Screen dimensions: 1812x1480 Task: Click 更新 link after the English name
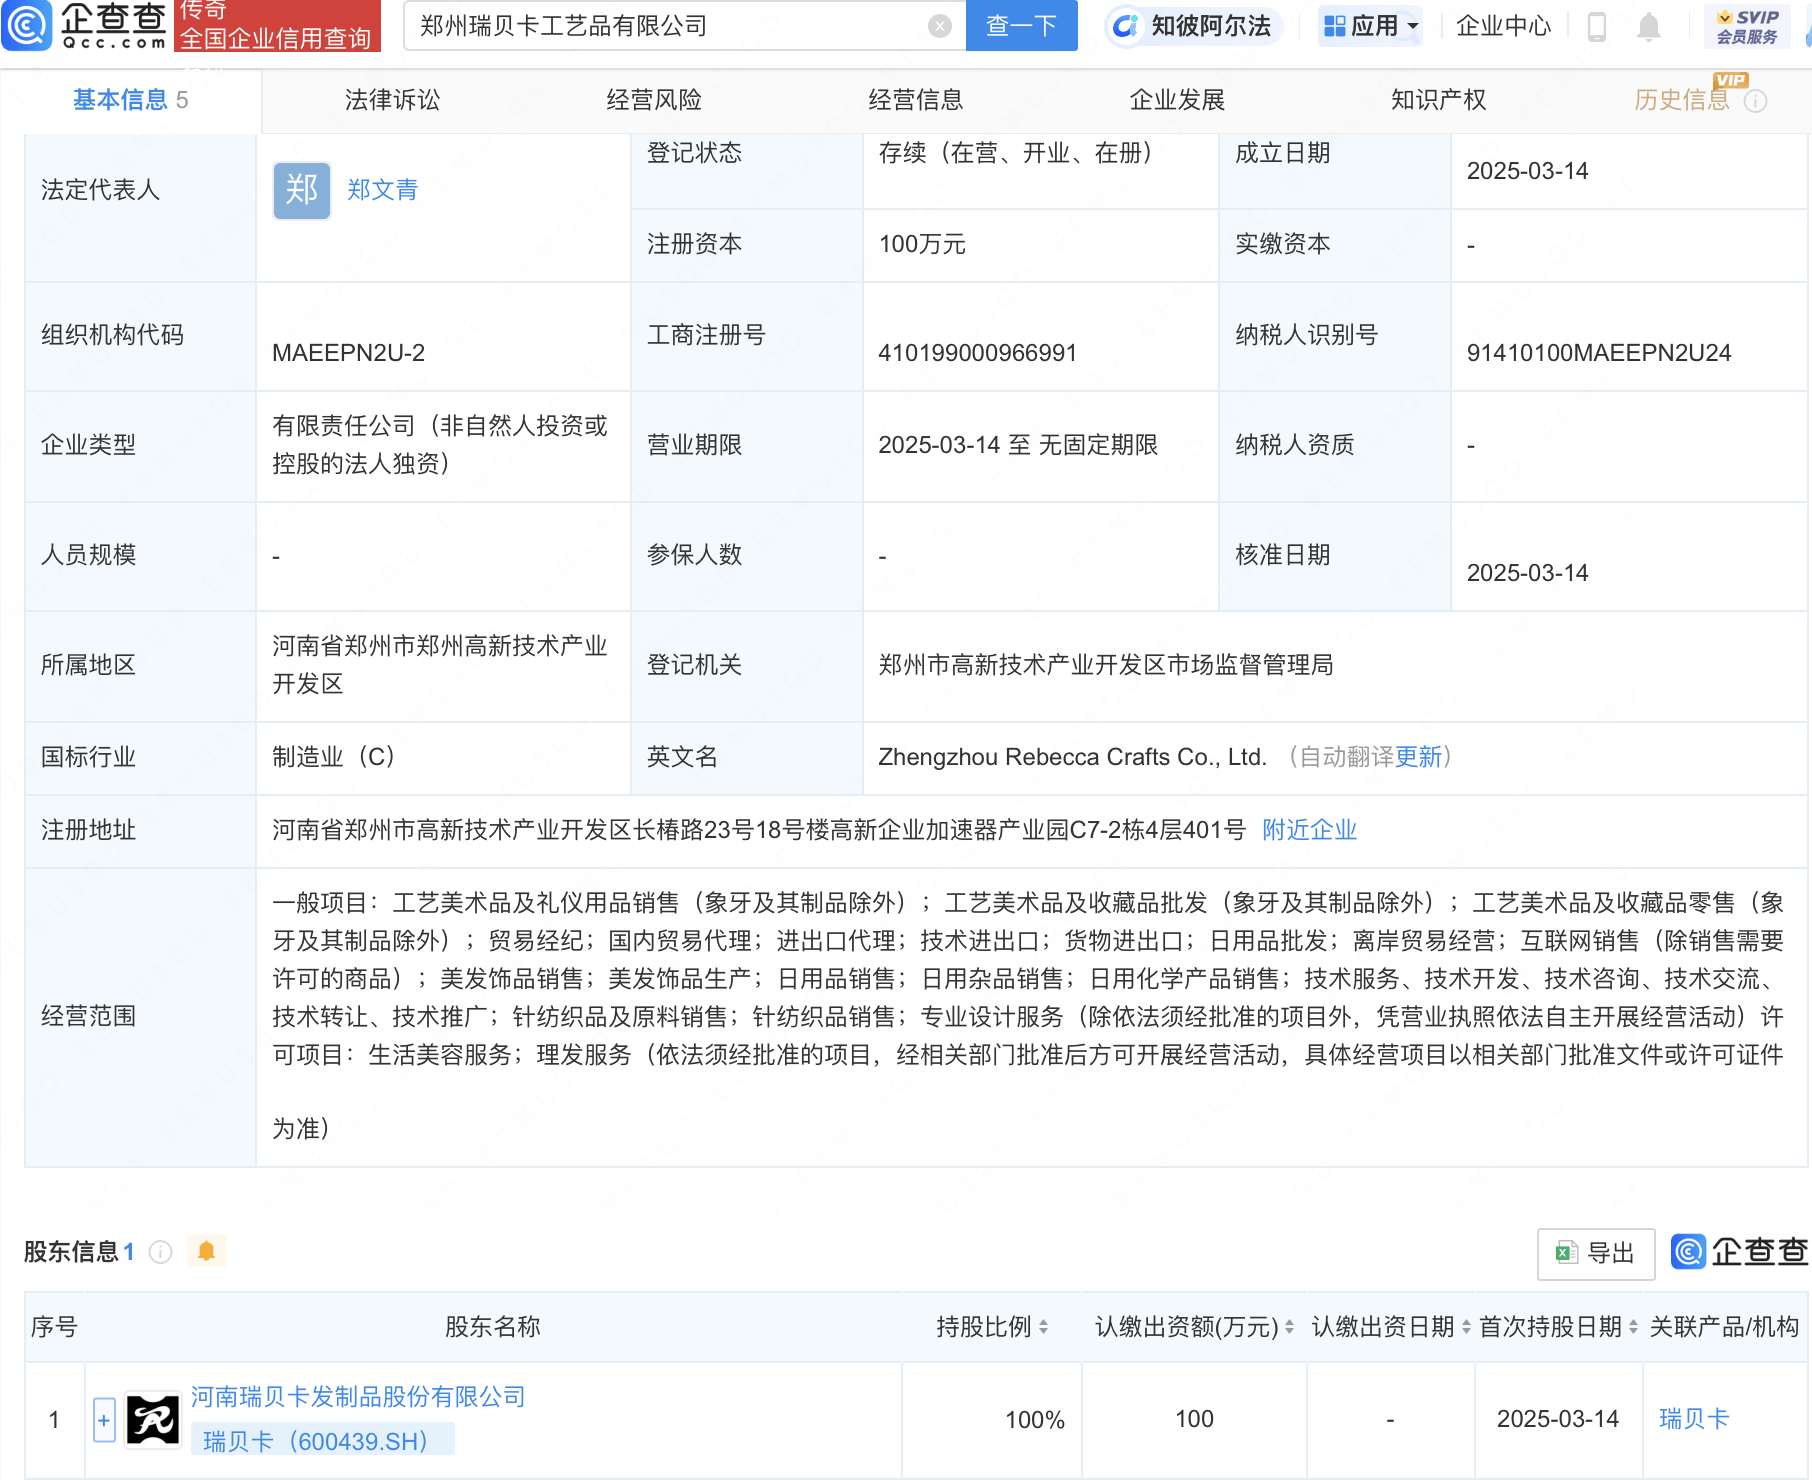tap(1418, 757)
